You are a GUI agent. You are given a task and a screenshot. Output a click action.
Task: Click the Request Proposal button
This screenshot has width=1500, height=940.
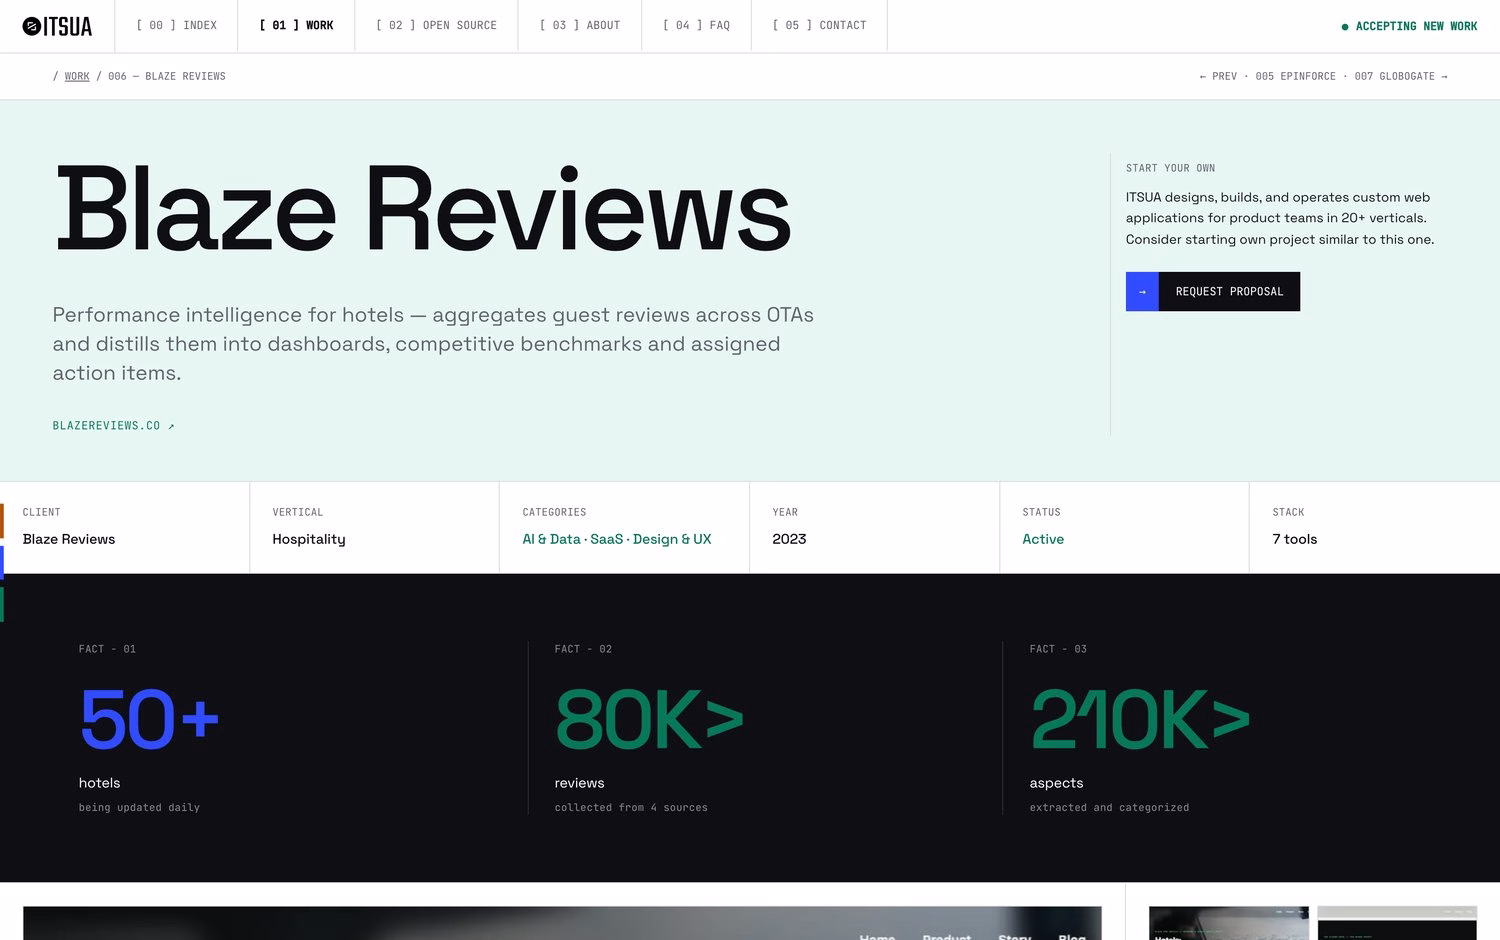[1213, 292]
